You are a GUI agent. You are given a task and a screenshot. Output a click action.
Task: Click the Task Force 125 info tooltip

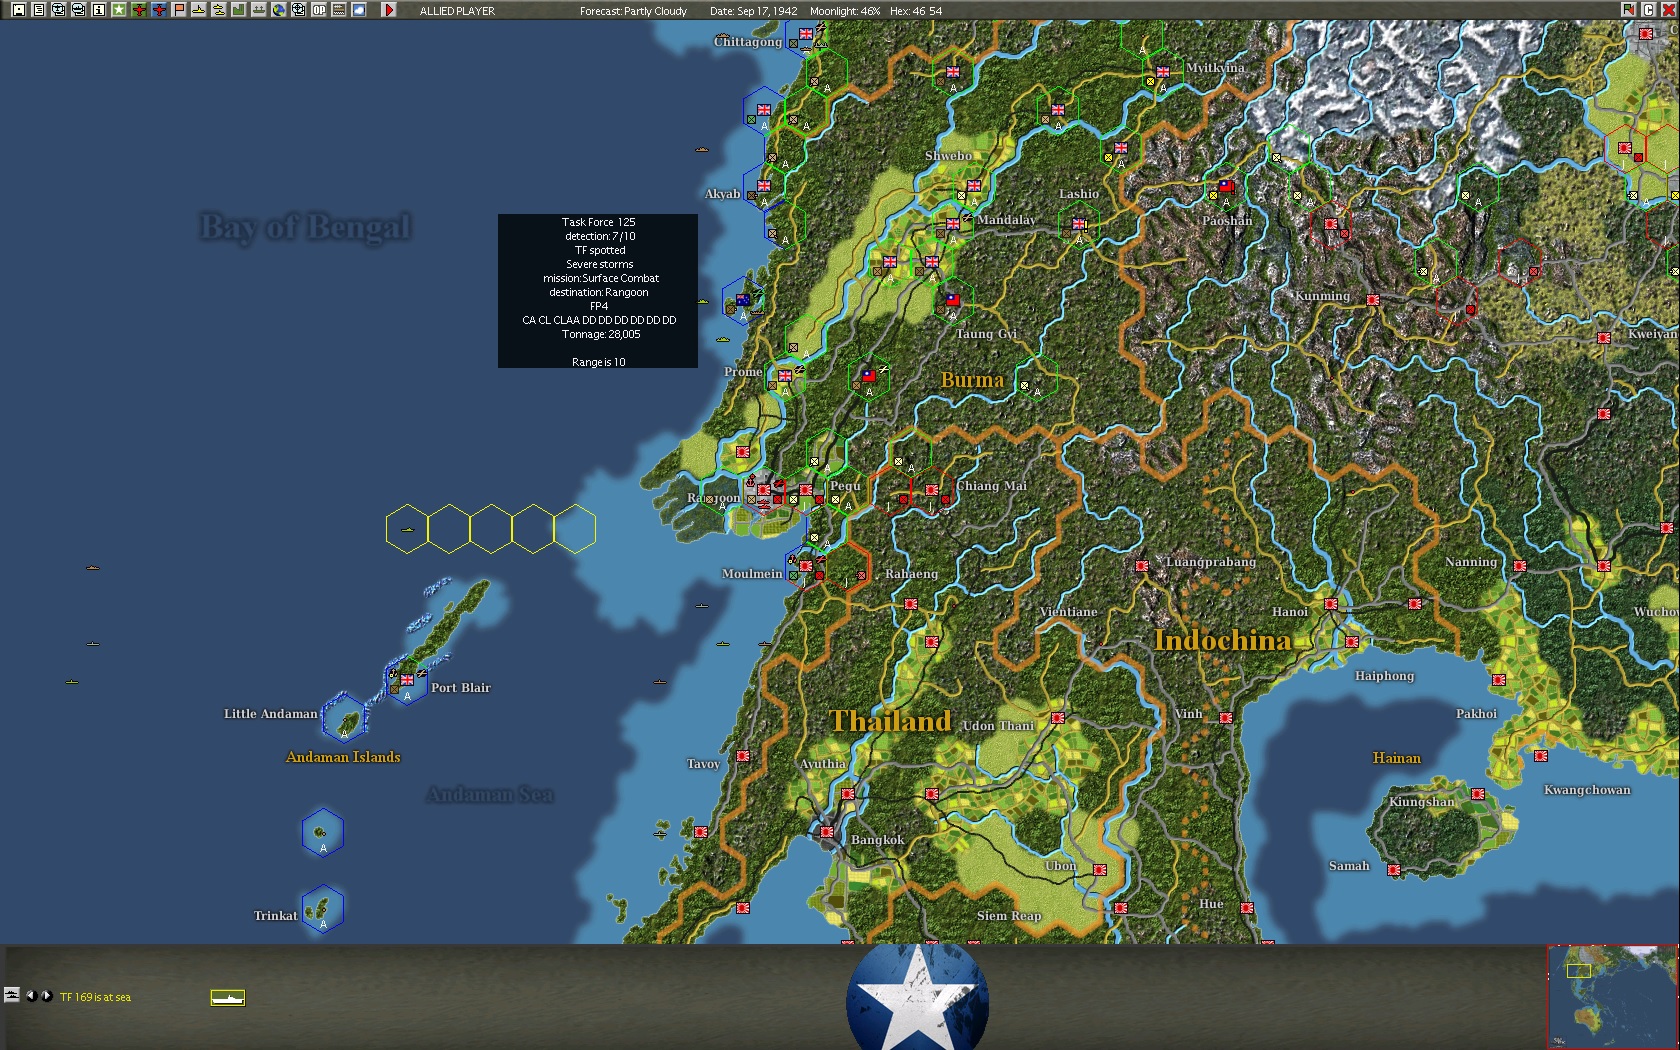click(x=598, y=291)
